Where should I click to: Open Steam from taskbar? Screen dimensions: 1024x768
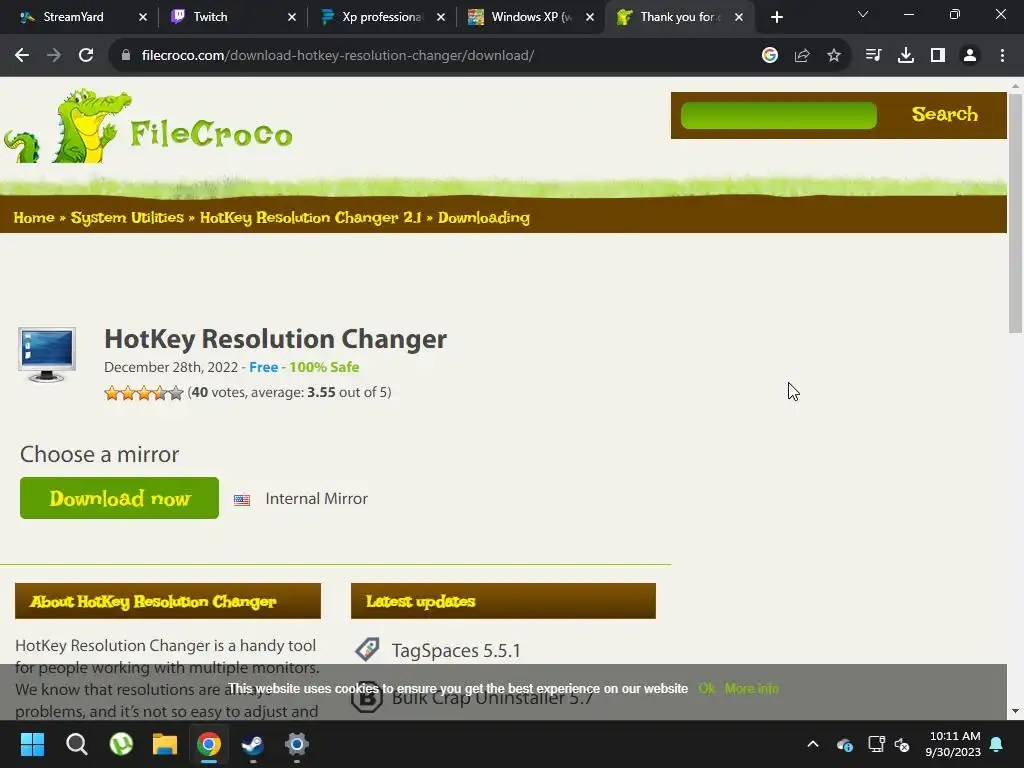tap(253, 744)
